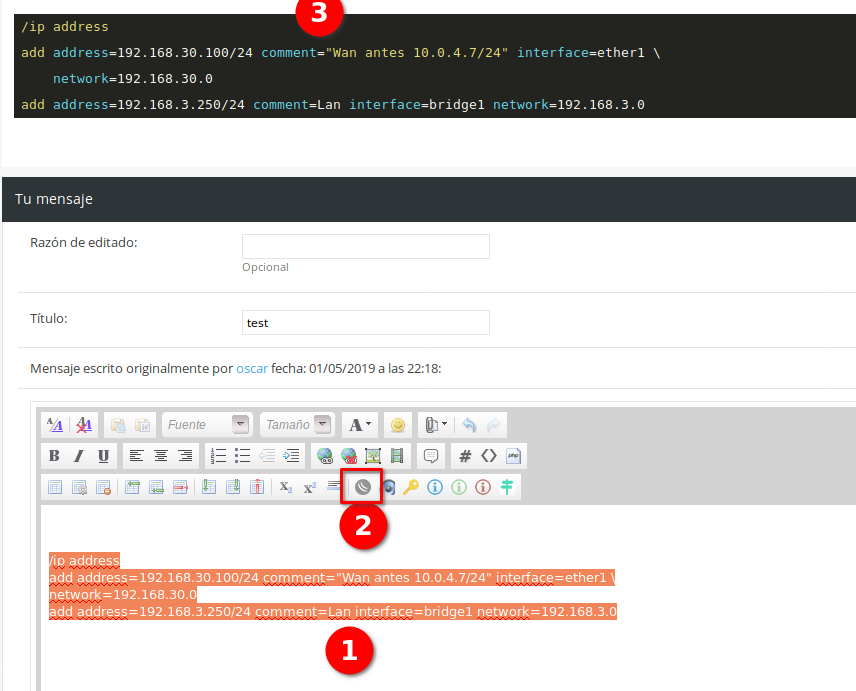Toggle underline formatting
Screen dimensions: 856x691
pyautogui.click(x=103, y=456)
